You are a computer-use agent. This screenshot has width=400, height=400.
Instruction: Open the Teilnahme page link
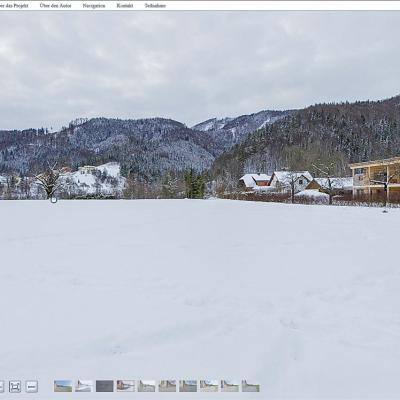[155, 6]
